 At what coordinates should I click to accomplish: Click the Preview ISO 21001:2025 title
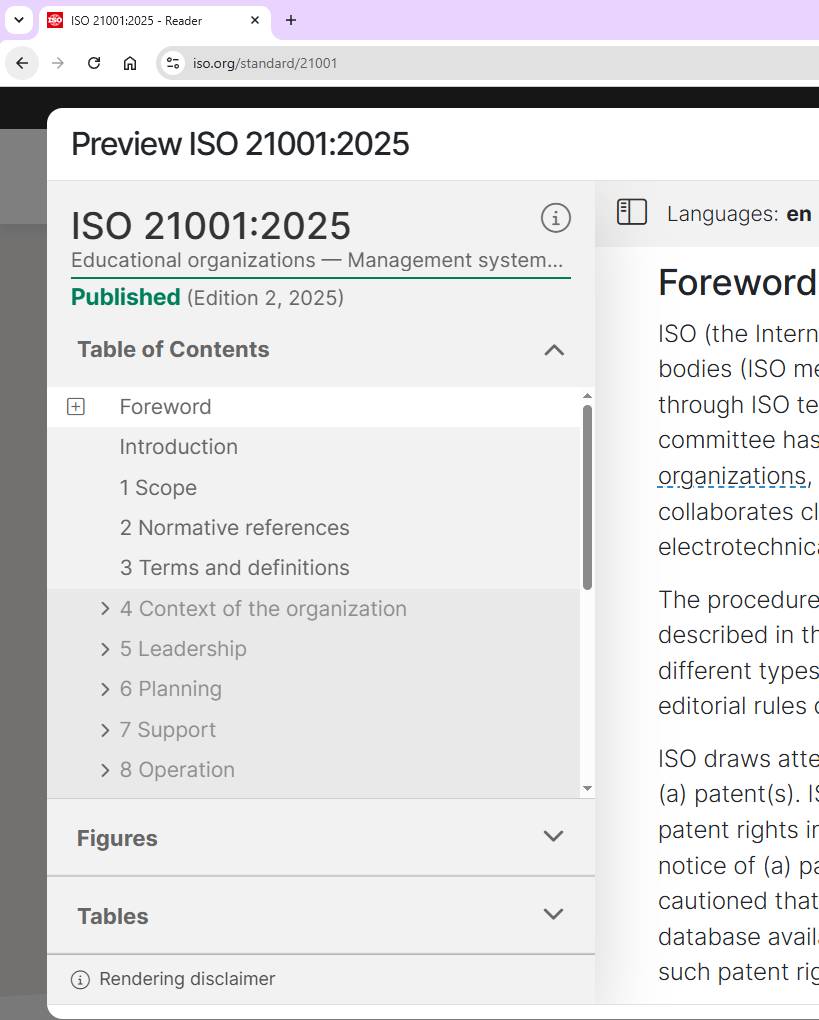(240, 144)
